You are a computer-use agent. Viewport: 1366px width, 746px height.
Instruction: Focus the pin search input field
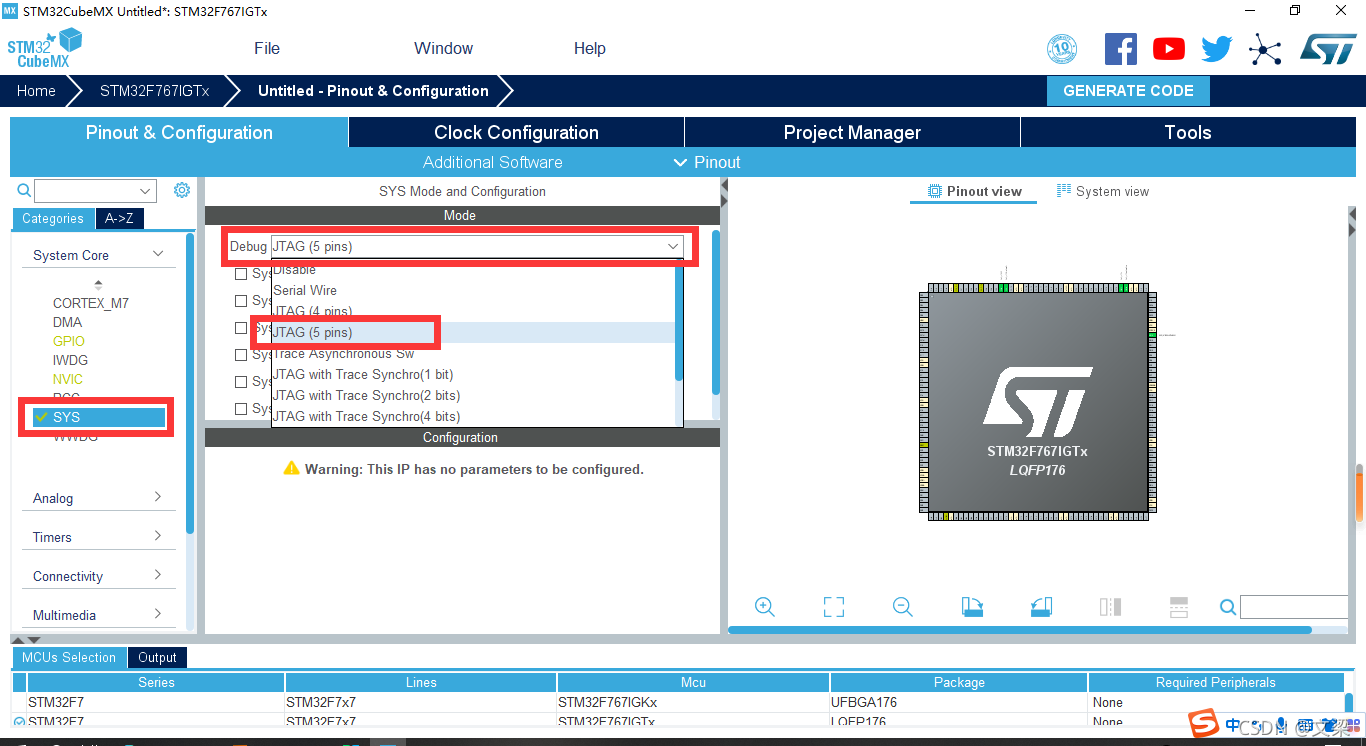pyautogui.click(x=1294, y=607)
